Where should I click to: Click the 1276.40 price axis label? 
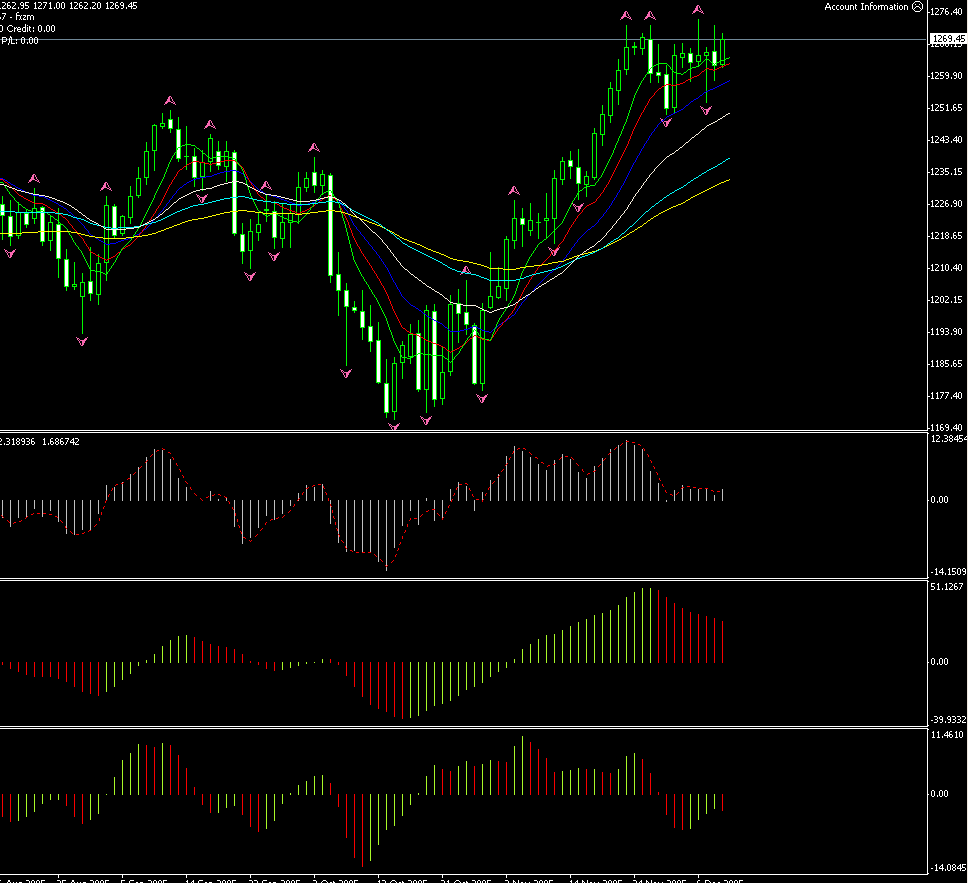948,12
